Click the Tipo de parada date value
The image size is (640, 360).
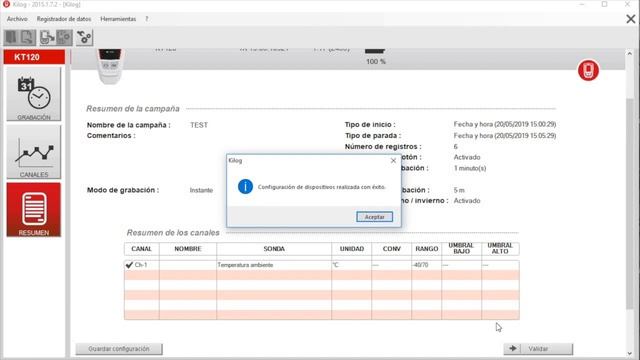click(505, 136)
